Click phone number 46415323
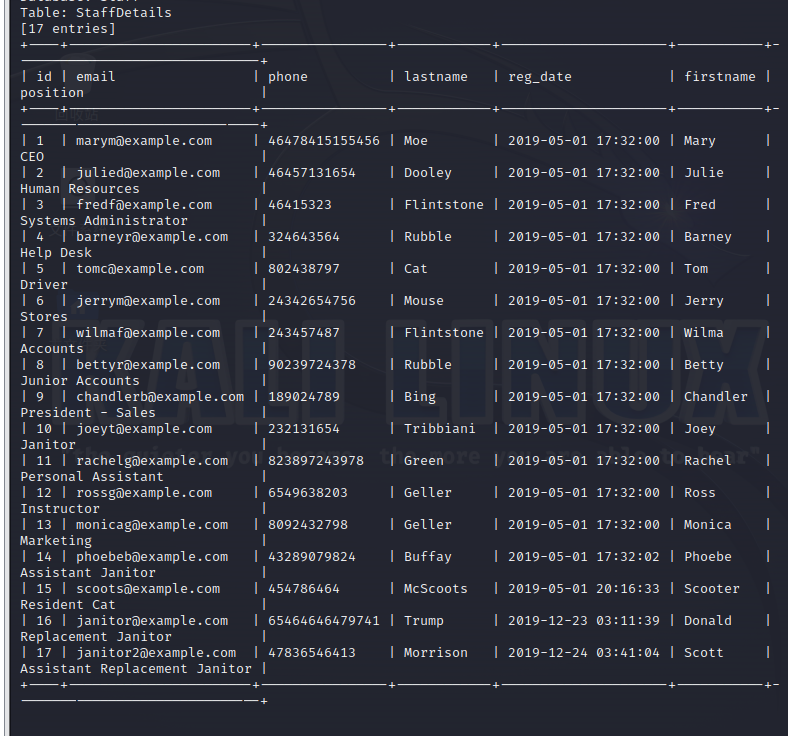This screenshot has height=736, width=788. pyautogui.click(x=300, y=205)
